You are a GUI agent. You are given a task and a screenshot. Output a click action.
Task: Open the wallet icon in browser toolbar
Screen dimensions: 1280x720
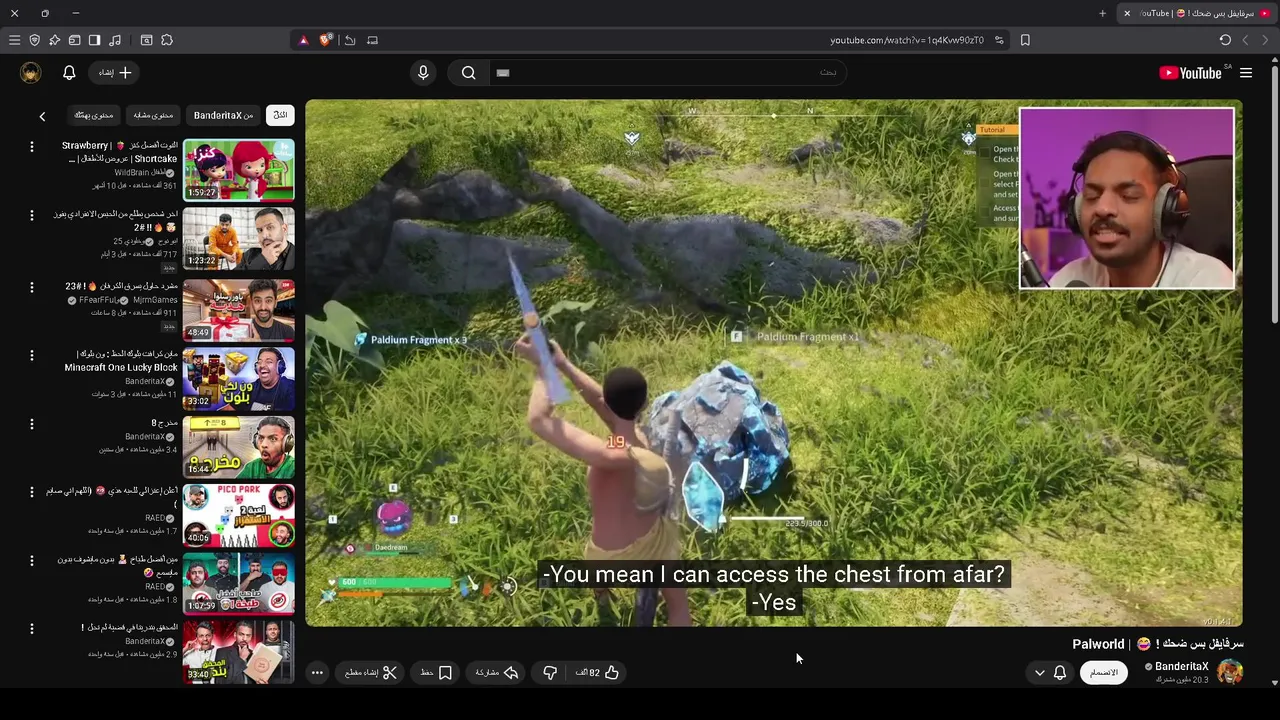[75, 40]
